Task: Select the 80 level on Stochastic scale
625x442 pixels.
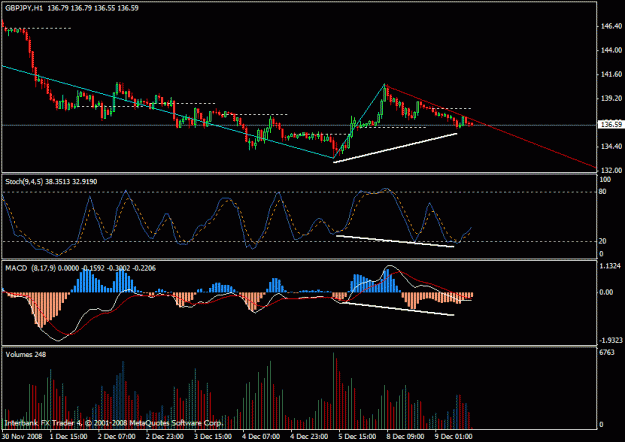Action: click(x=603, y=192)
